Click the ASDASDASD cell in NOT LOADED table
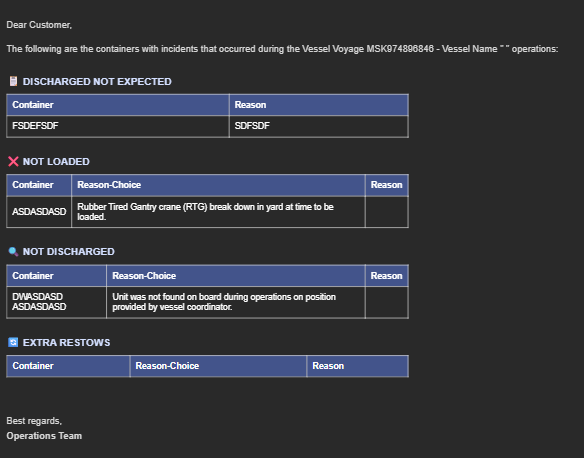The height and width of the screenshot is (458, 584). point(39,212)
